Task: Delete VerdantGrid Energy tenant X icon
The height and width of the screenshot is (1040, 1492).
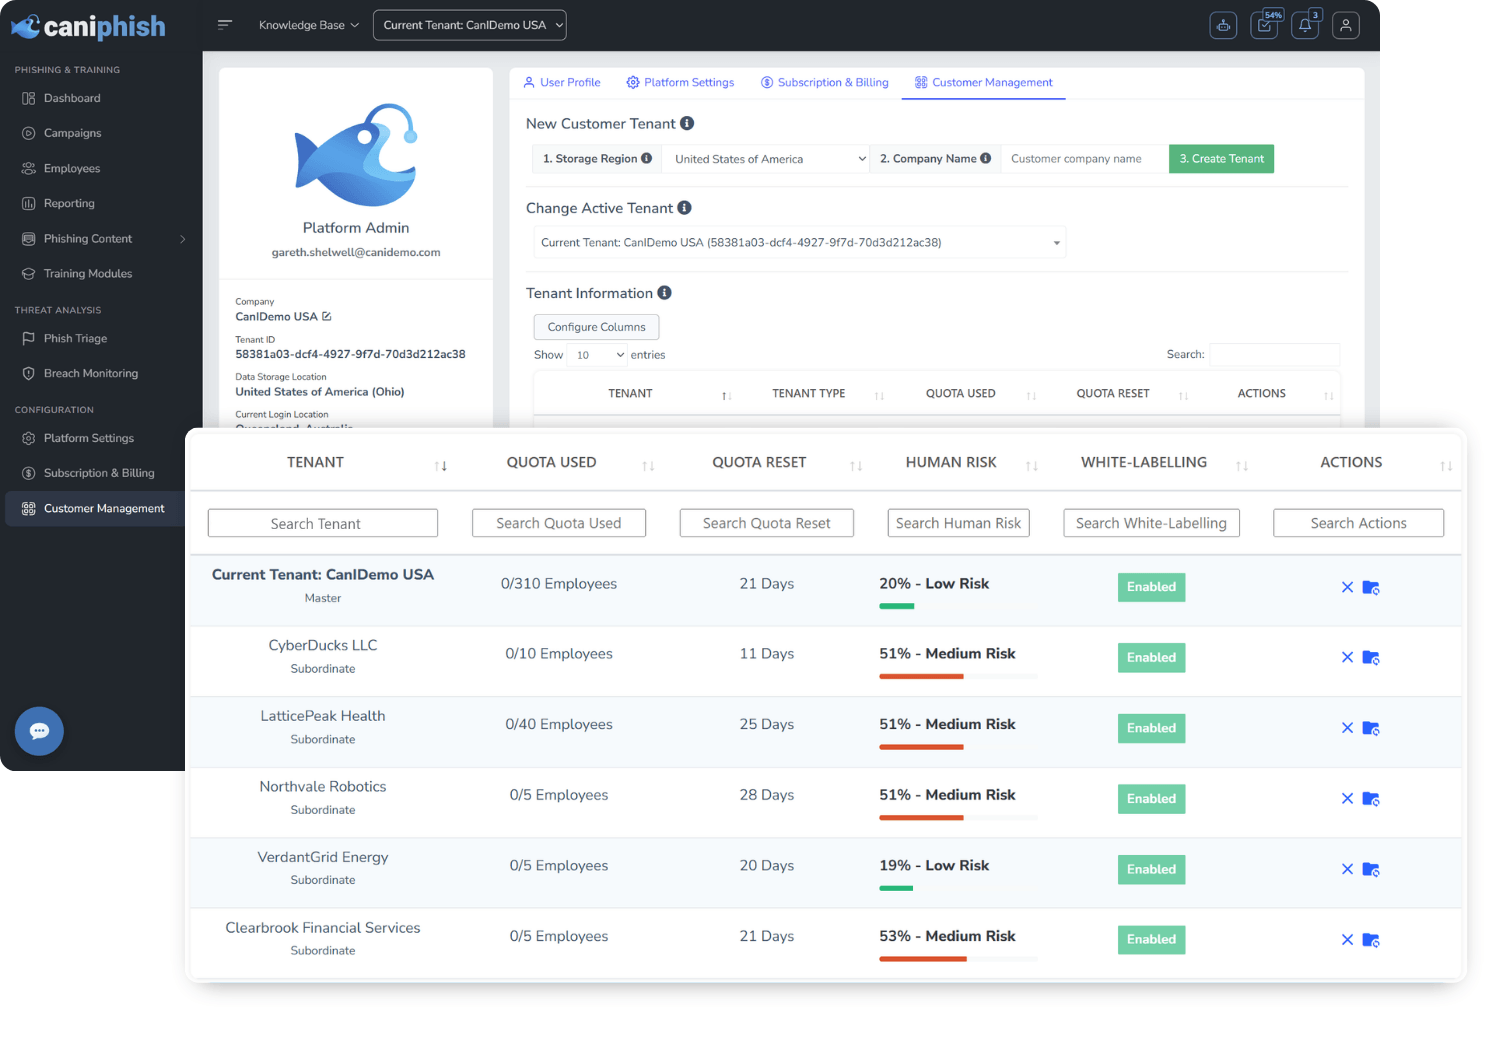Action: (1347, 869)
